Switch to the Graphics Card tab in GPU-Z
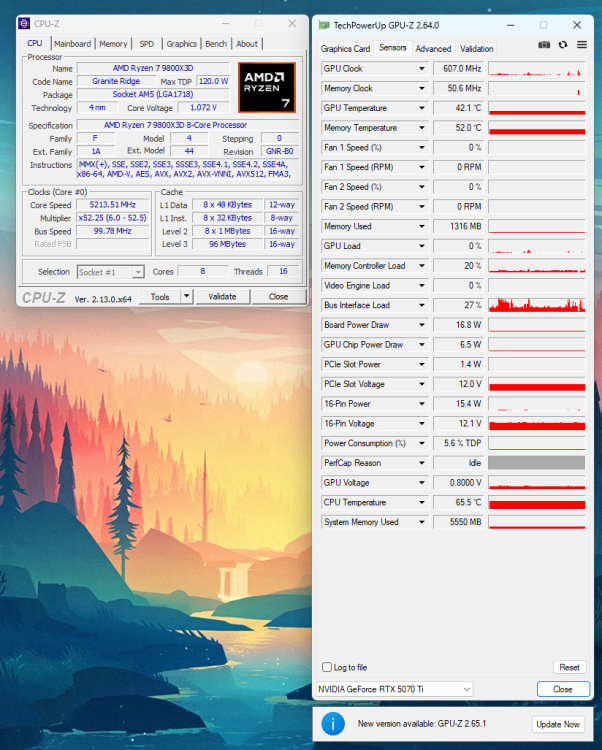The image size is (602, 750). point(345,49)
